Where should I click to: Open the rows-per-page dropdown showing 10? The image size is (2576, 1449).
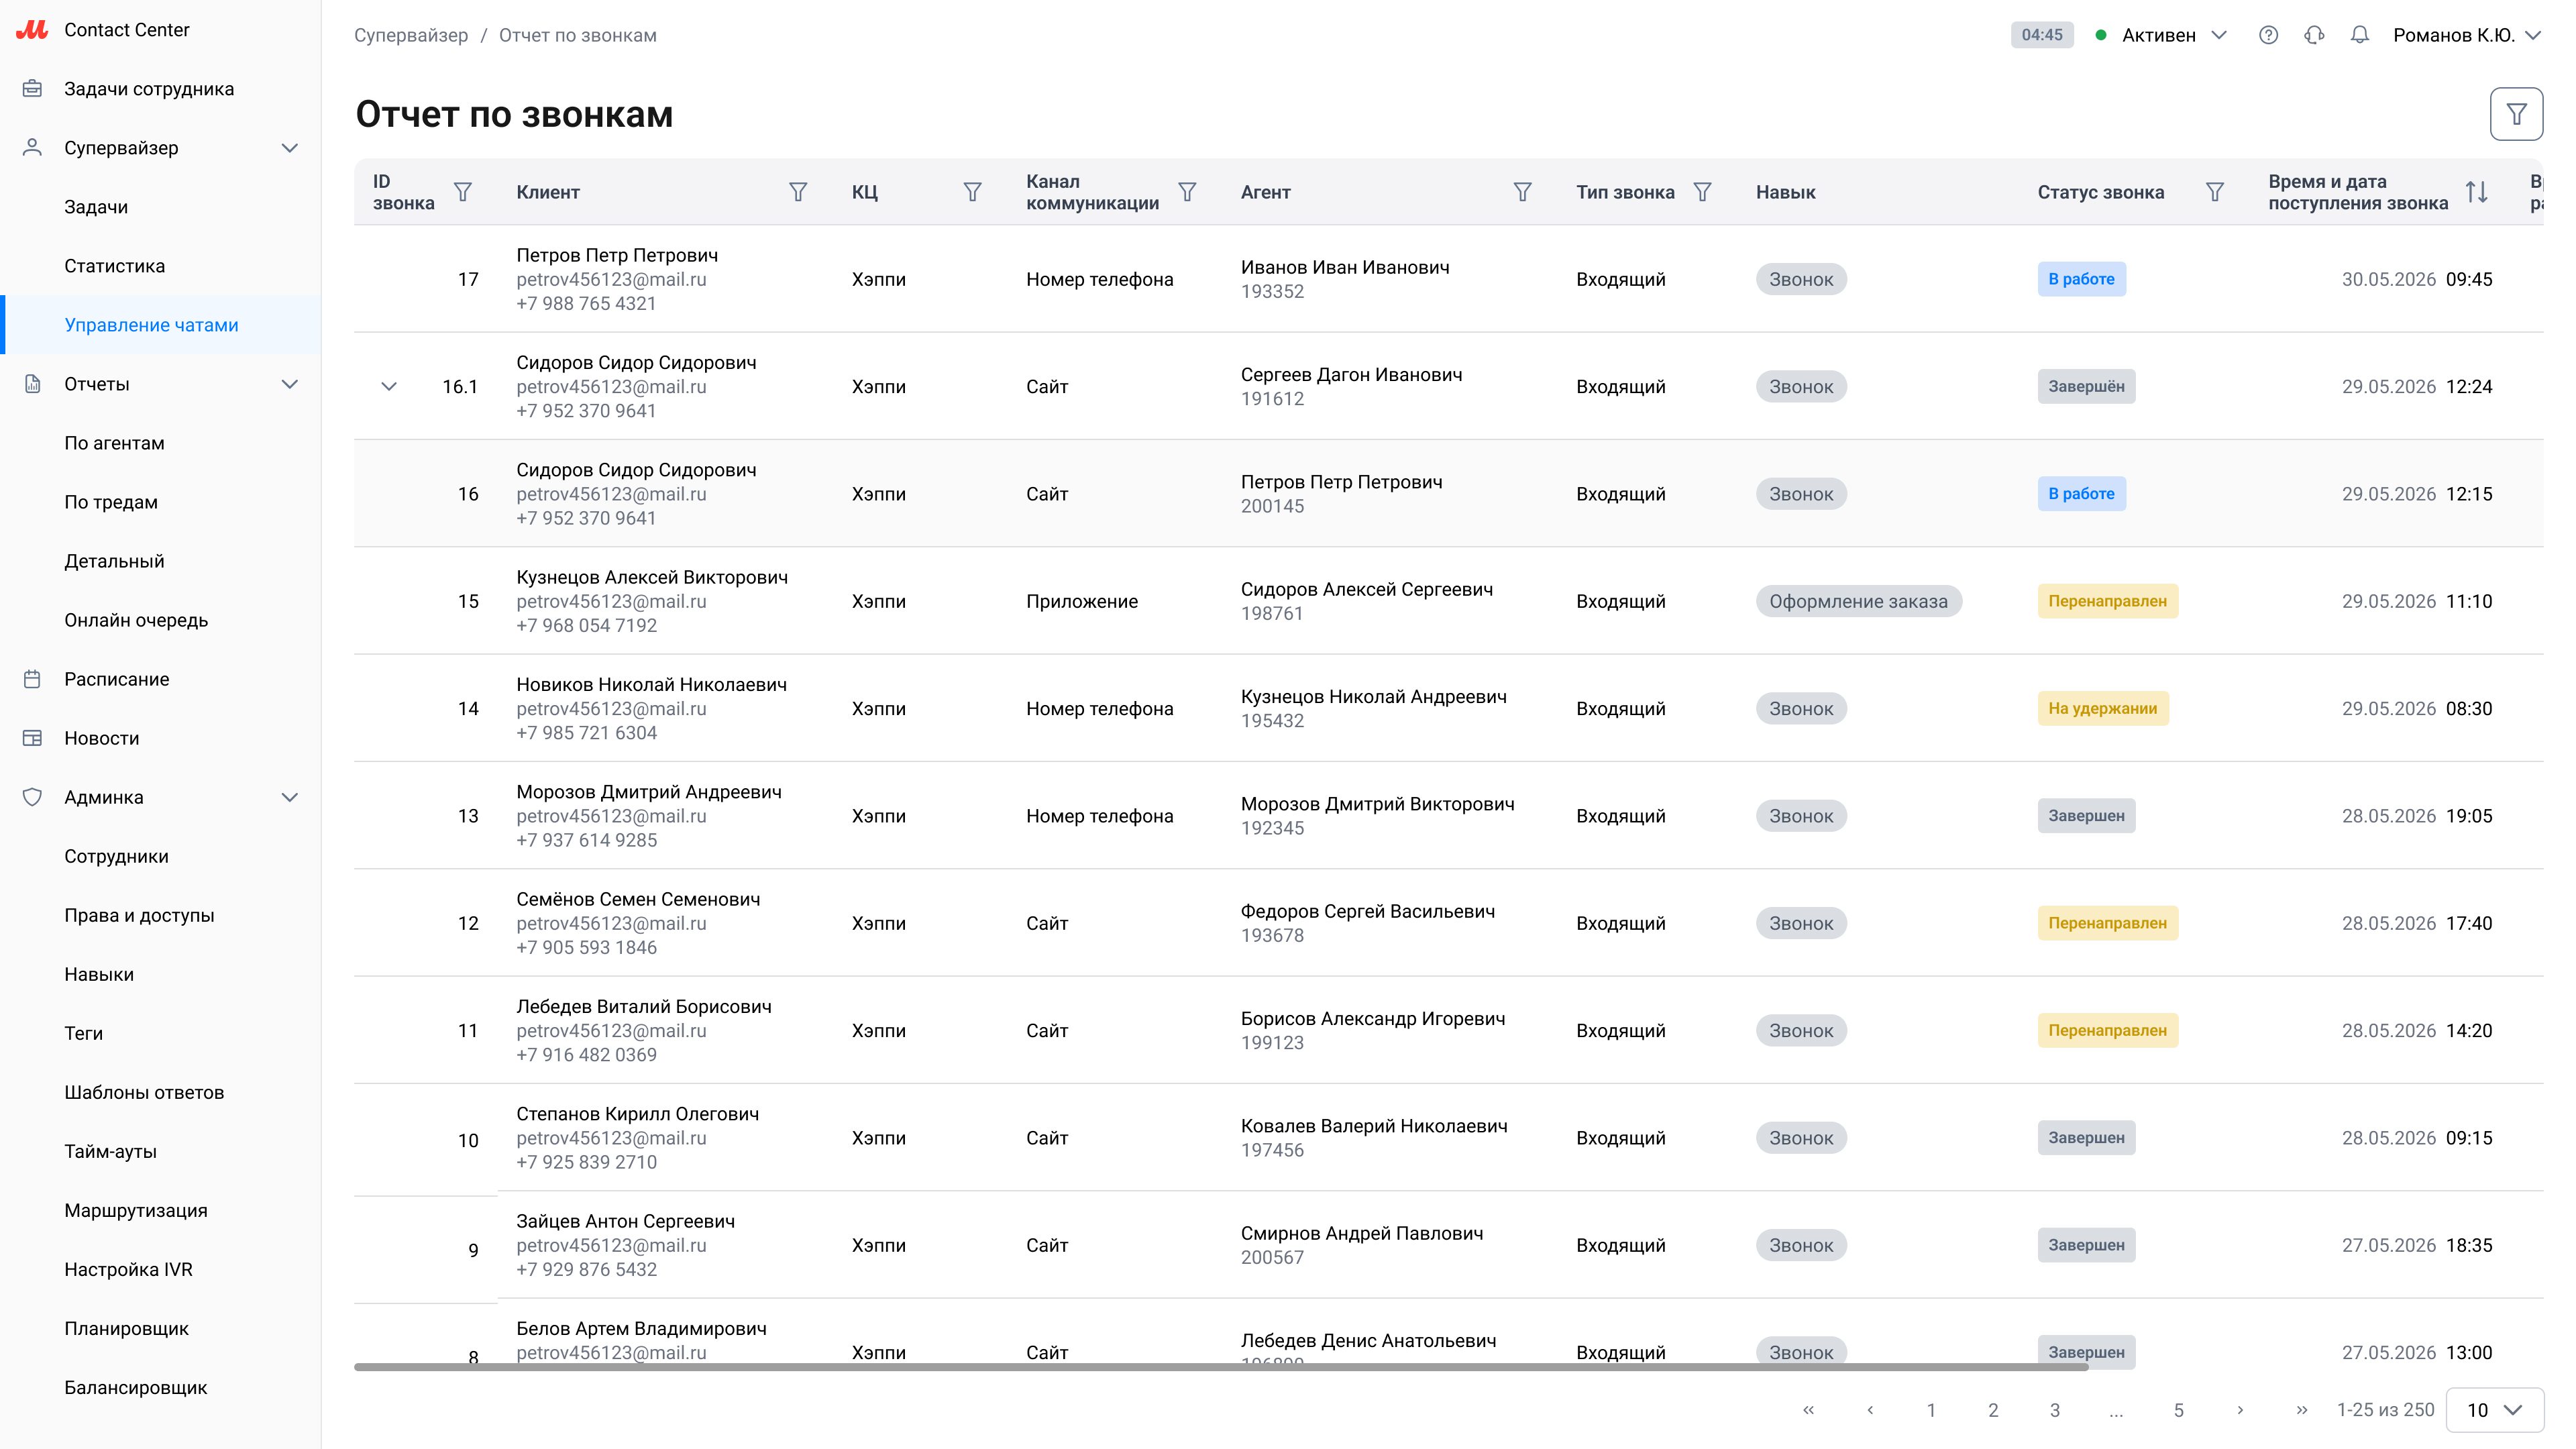point(2494,1410)
